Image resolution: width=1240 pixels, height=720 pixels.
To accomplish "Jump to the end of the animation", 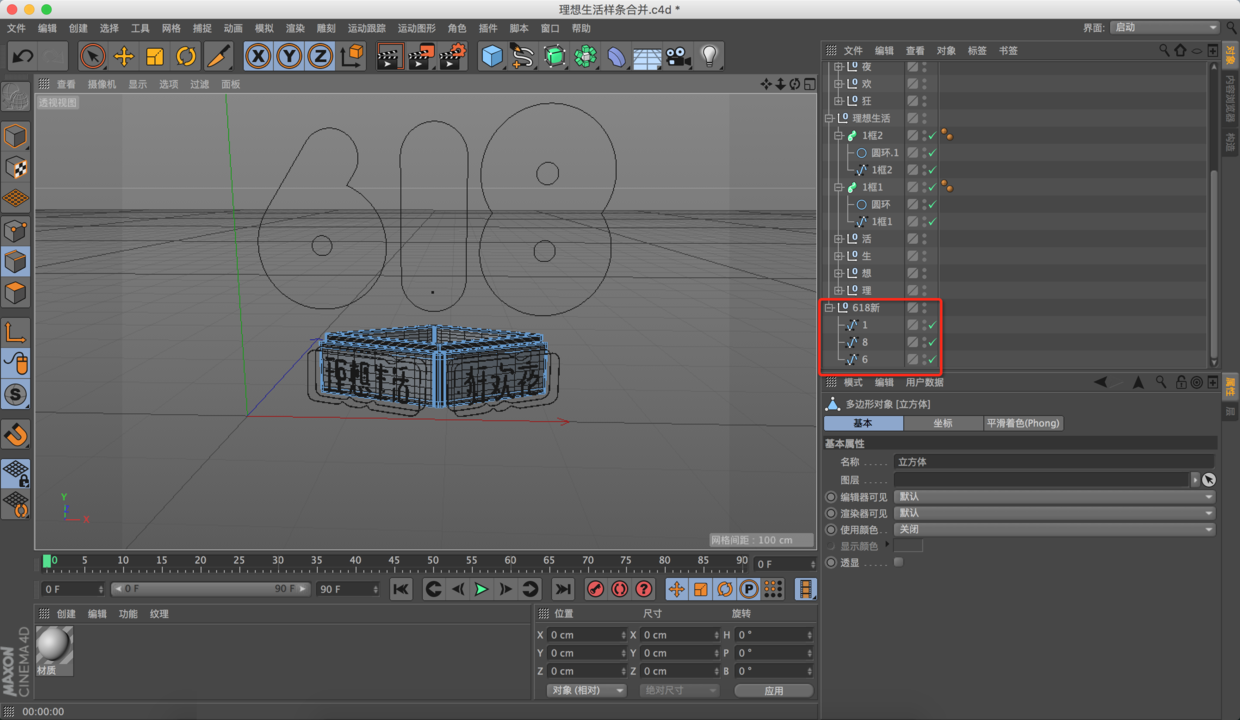I will tap(563, 589).
